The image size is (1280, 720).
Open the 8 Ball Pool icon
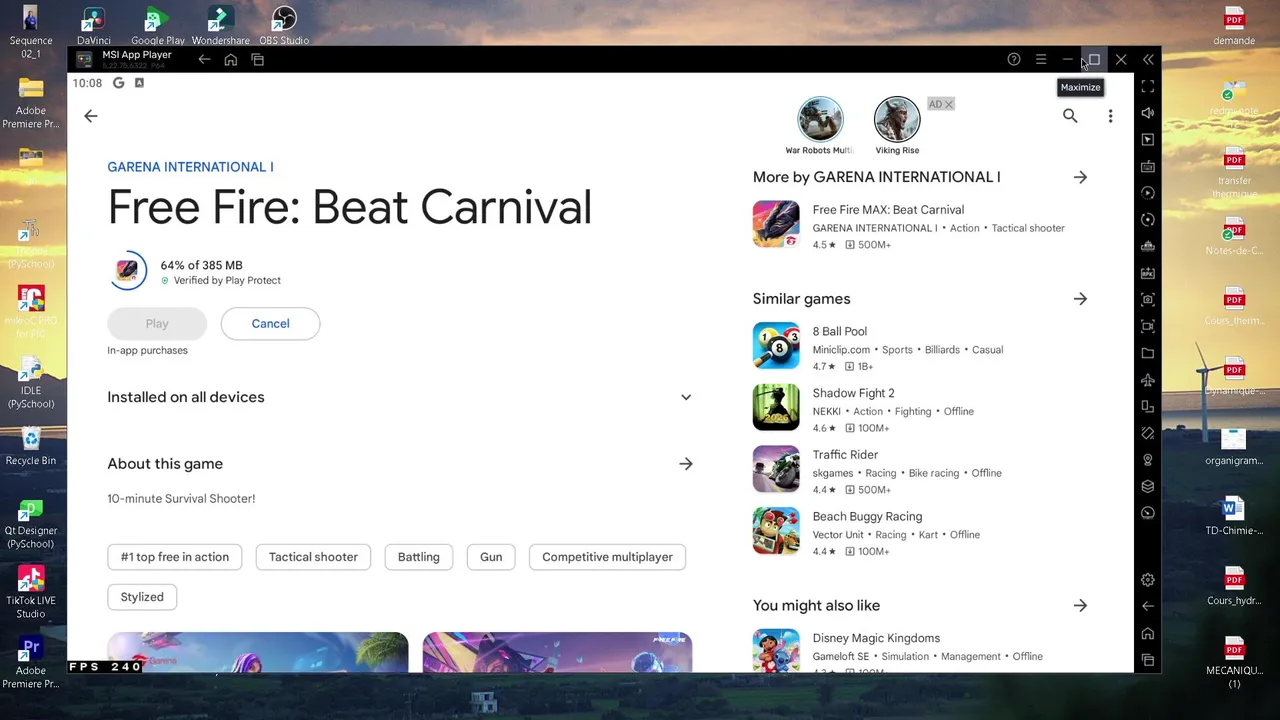776,346
